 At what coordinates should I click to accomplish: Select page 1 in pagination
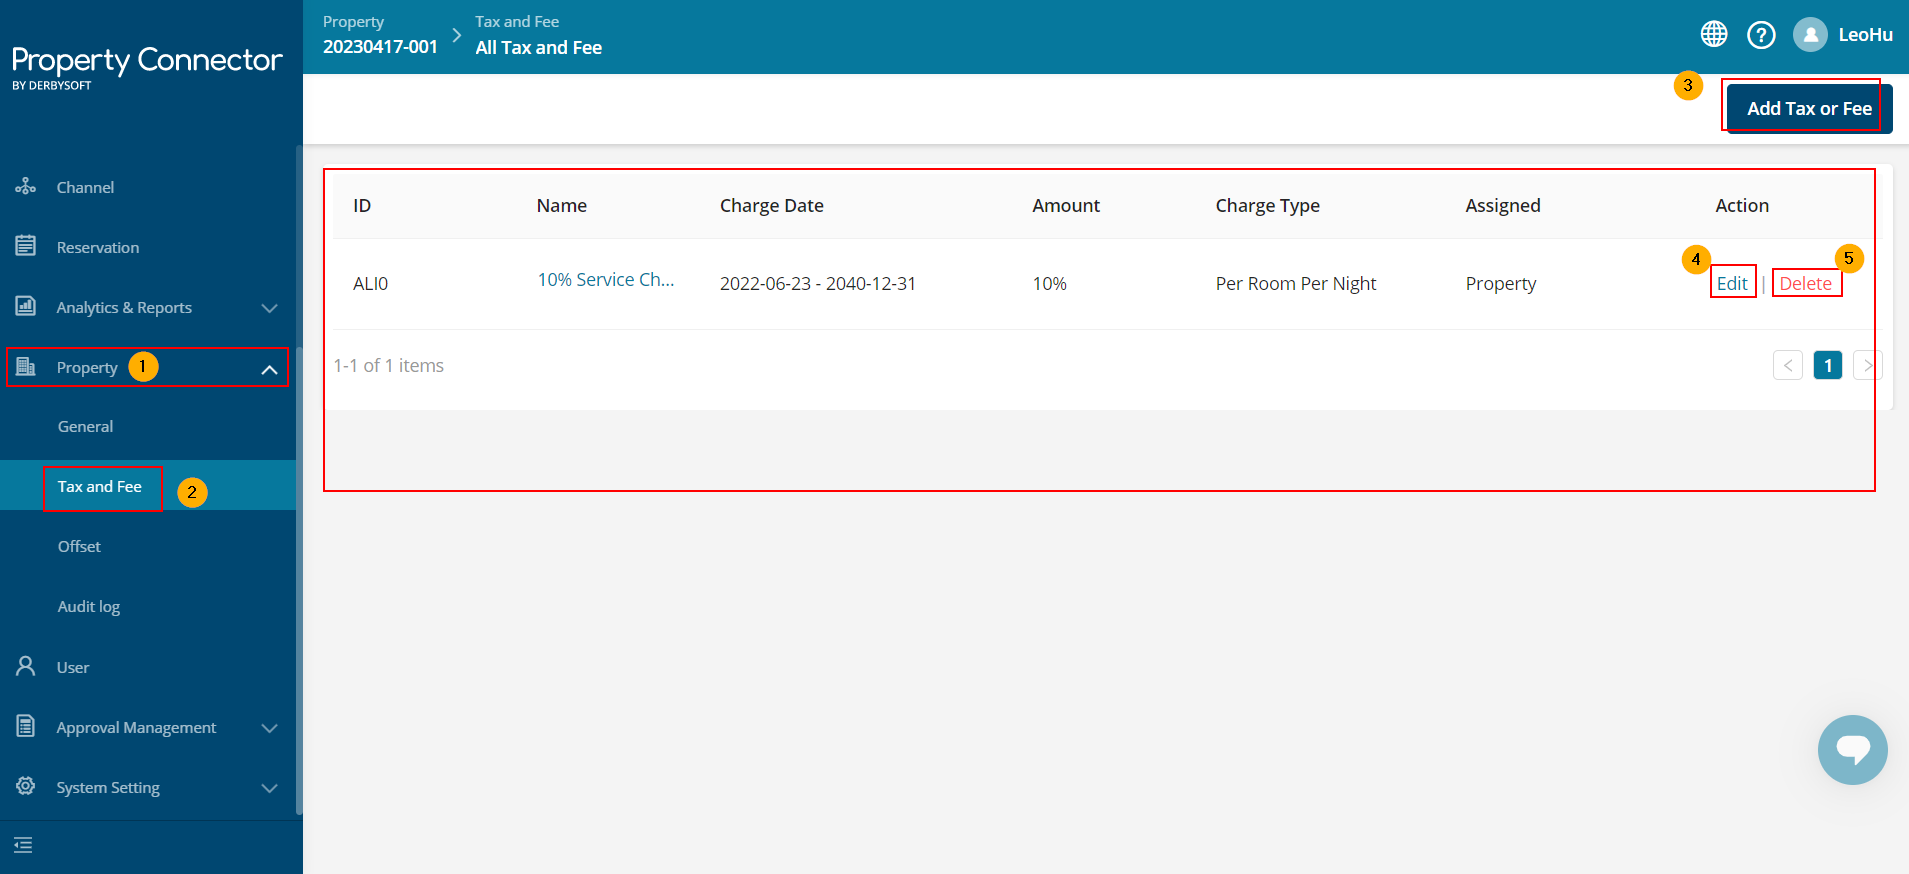pyautogui.click(x=1828, y=365)
